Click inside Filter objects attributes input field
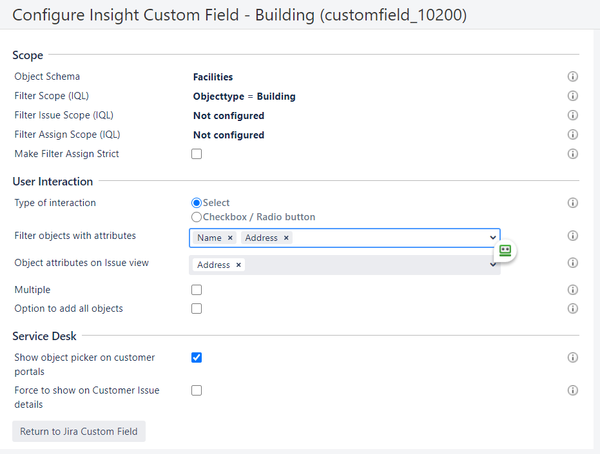This screenshot has width=600, height=454. [x=390, y=238]
